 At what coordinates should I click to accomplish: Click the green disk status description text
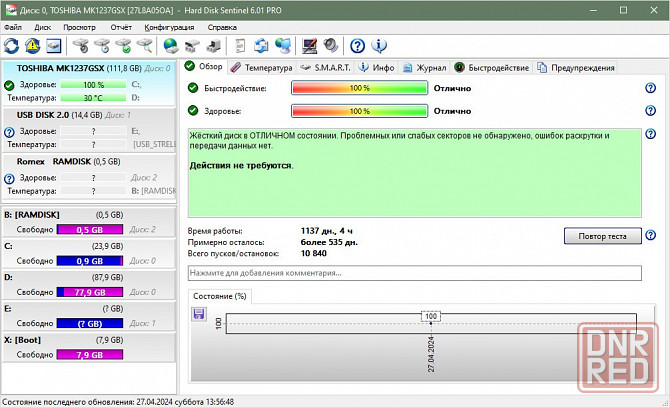pyautogui.click(x=414, y=173)
